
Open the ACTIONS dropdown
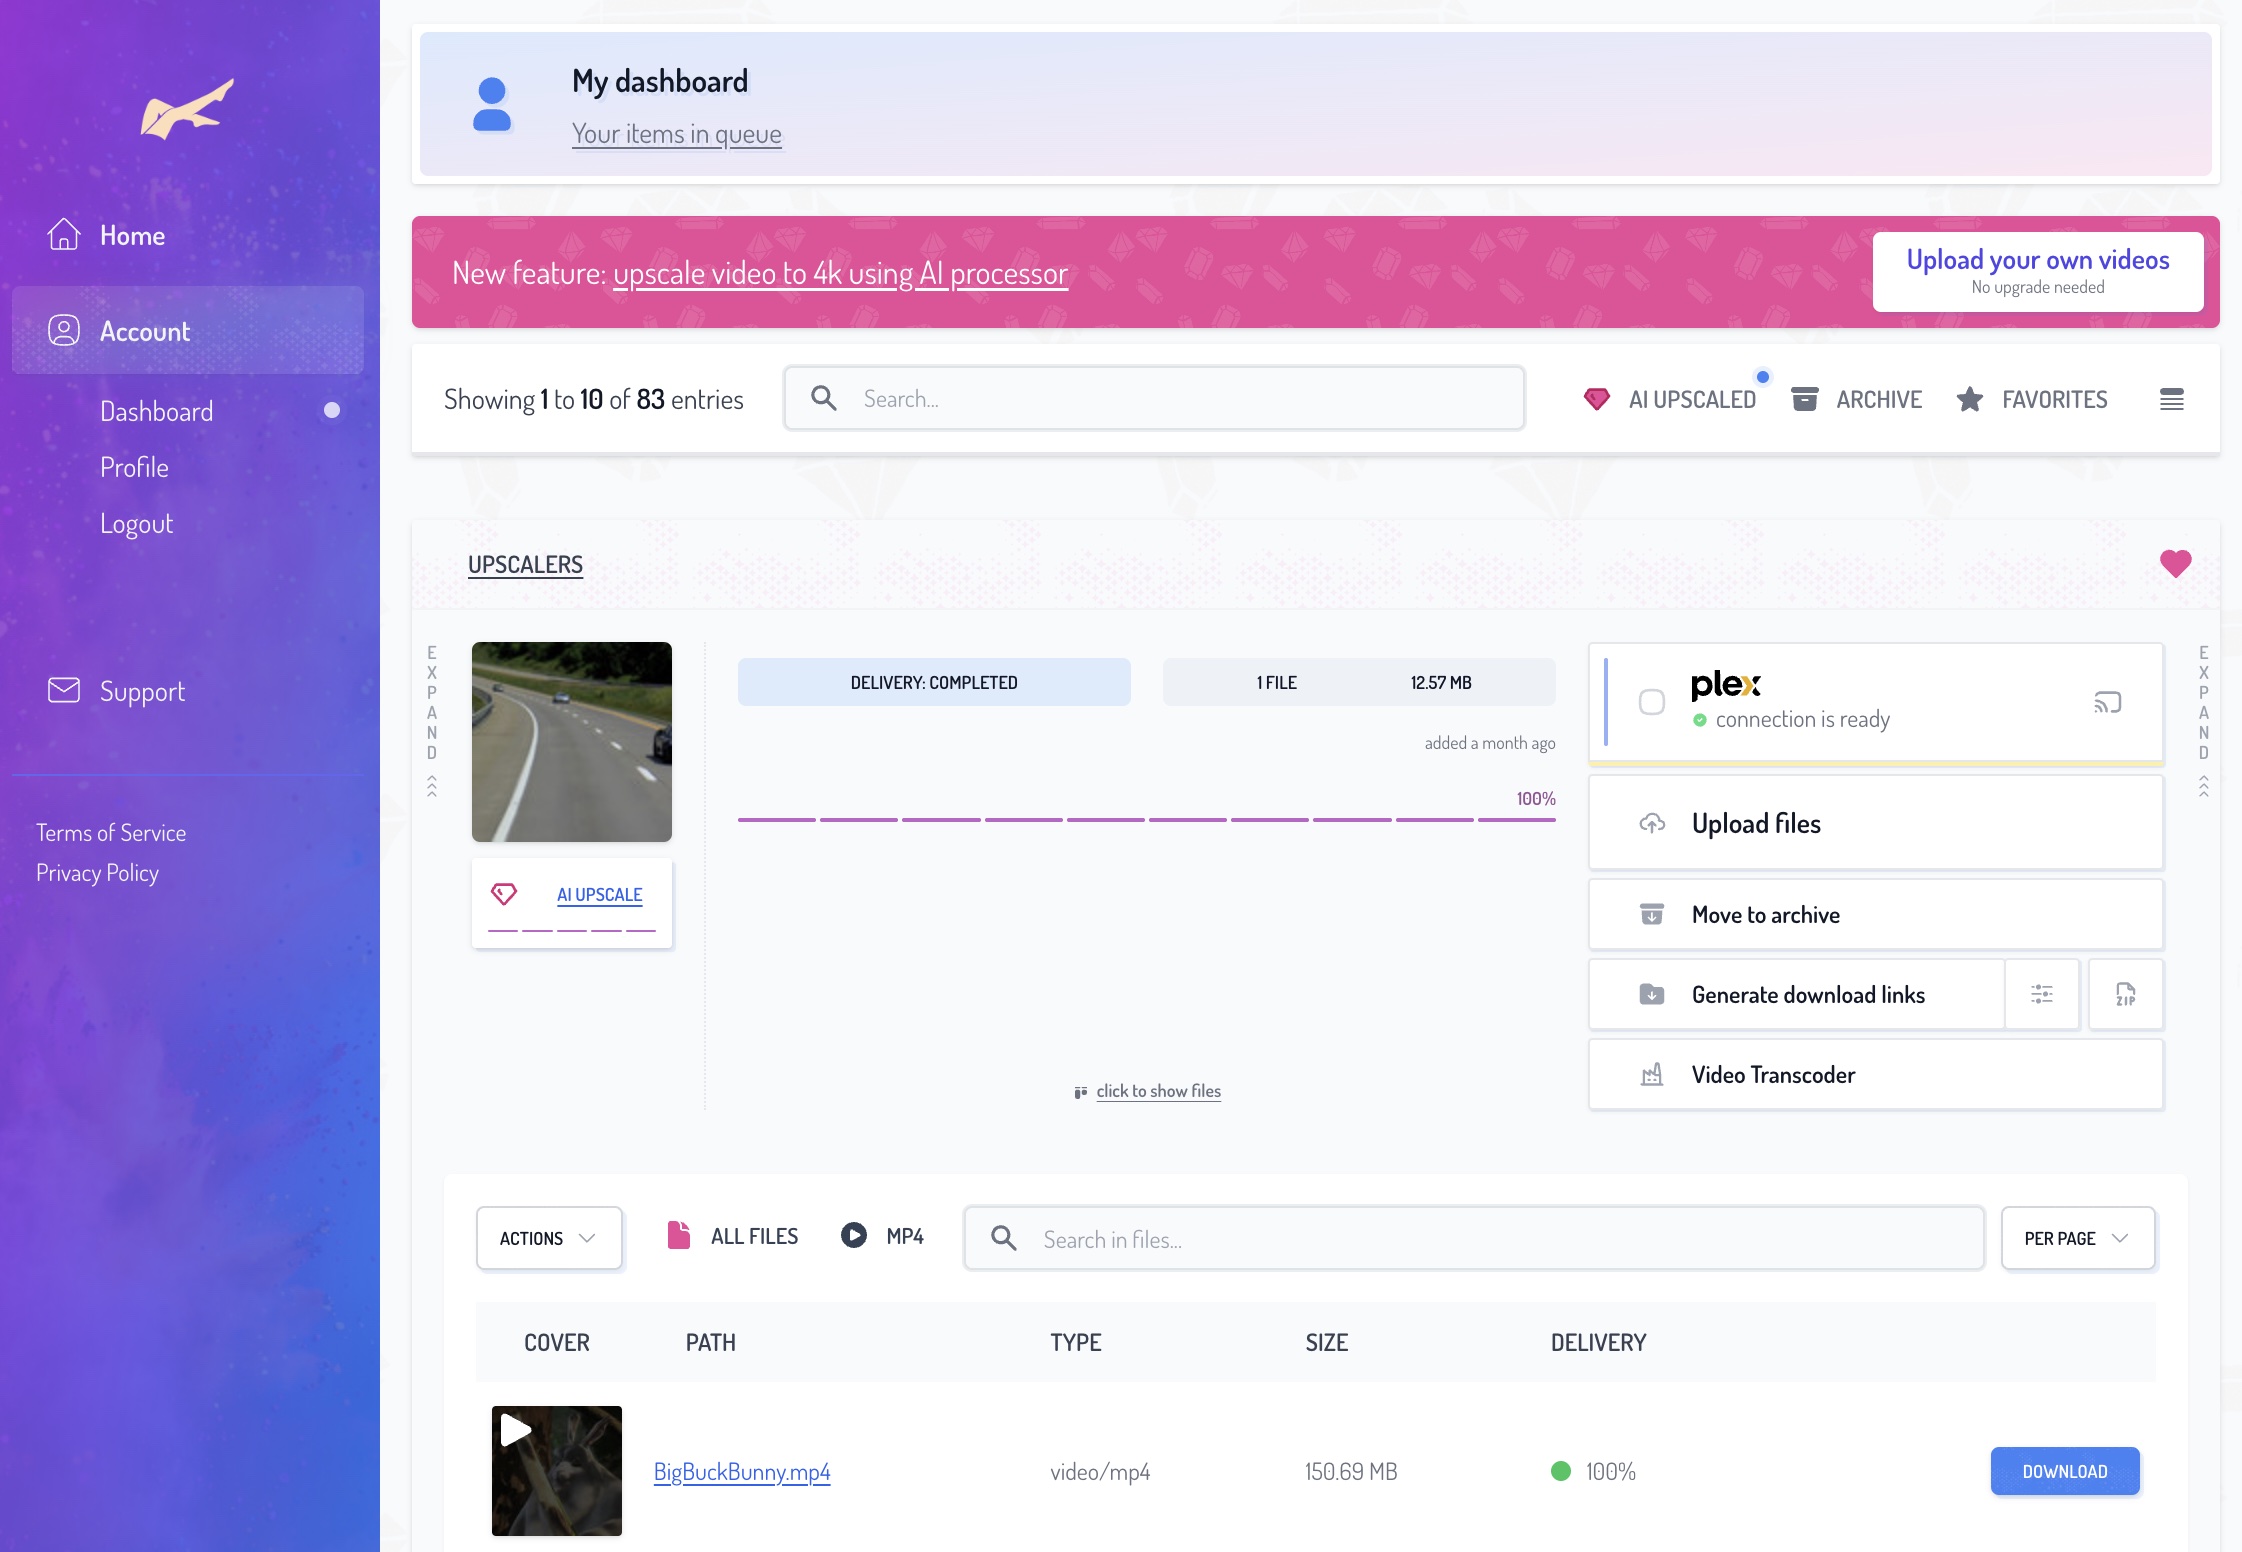(x=548, y=1238)
